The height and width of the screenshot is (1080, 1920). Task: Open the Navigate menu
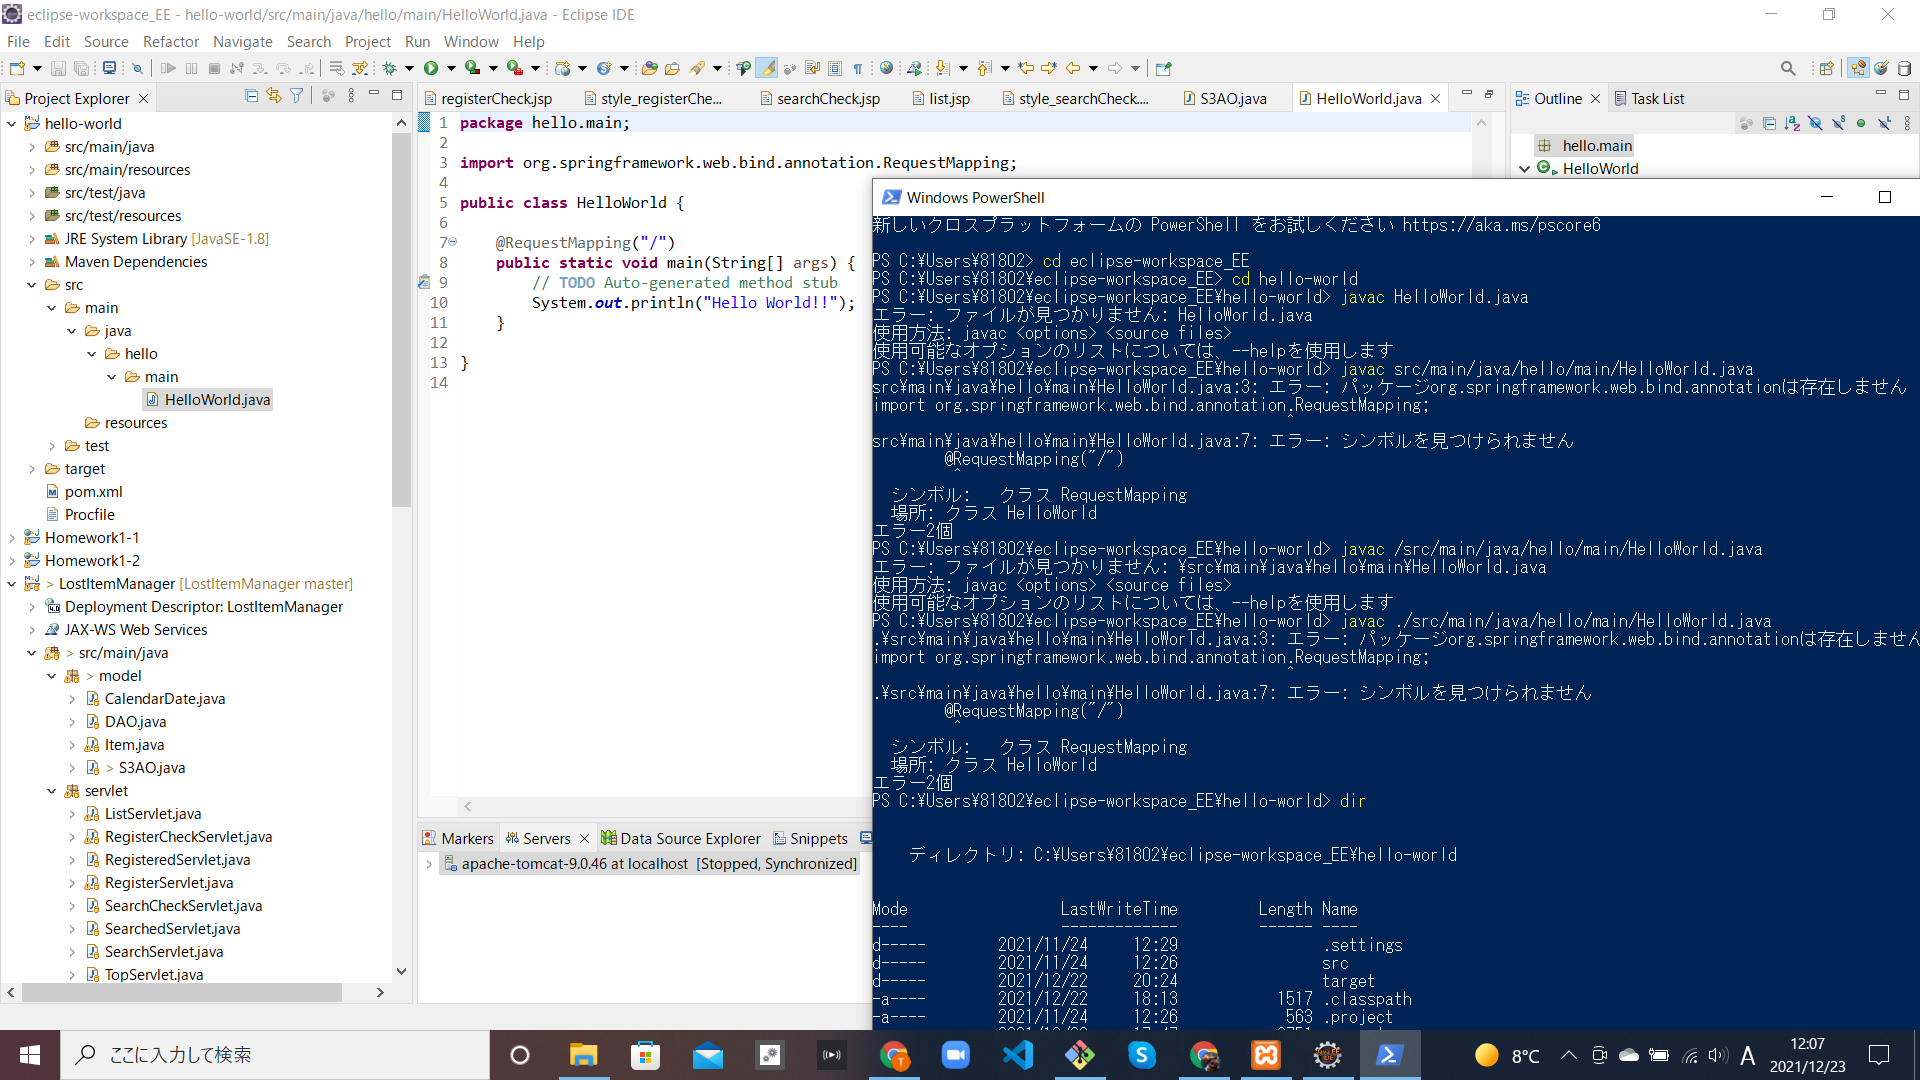tap(242, 41)
